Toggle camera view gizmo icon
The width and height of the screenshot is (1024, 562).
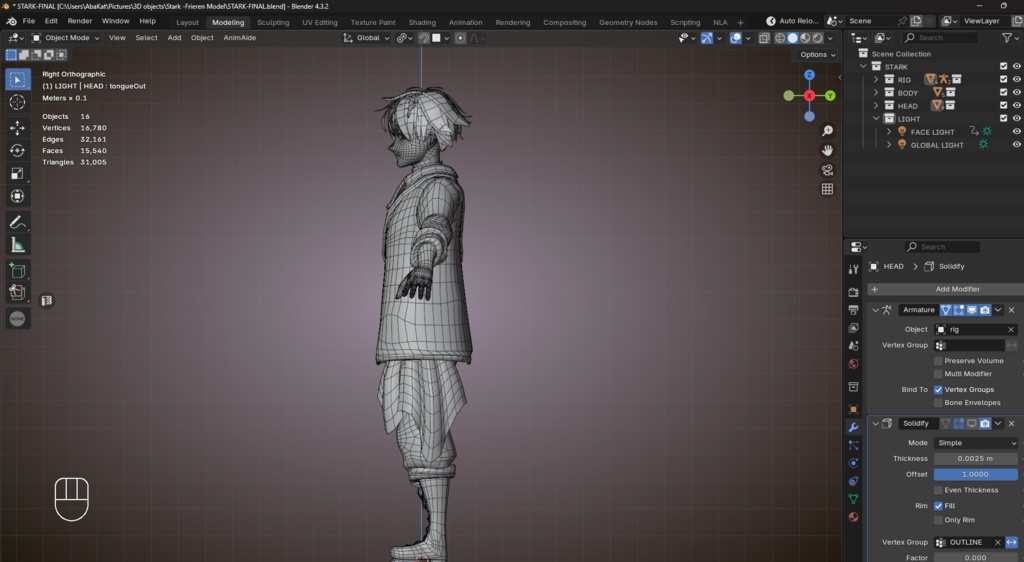tap(827, 170)
